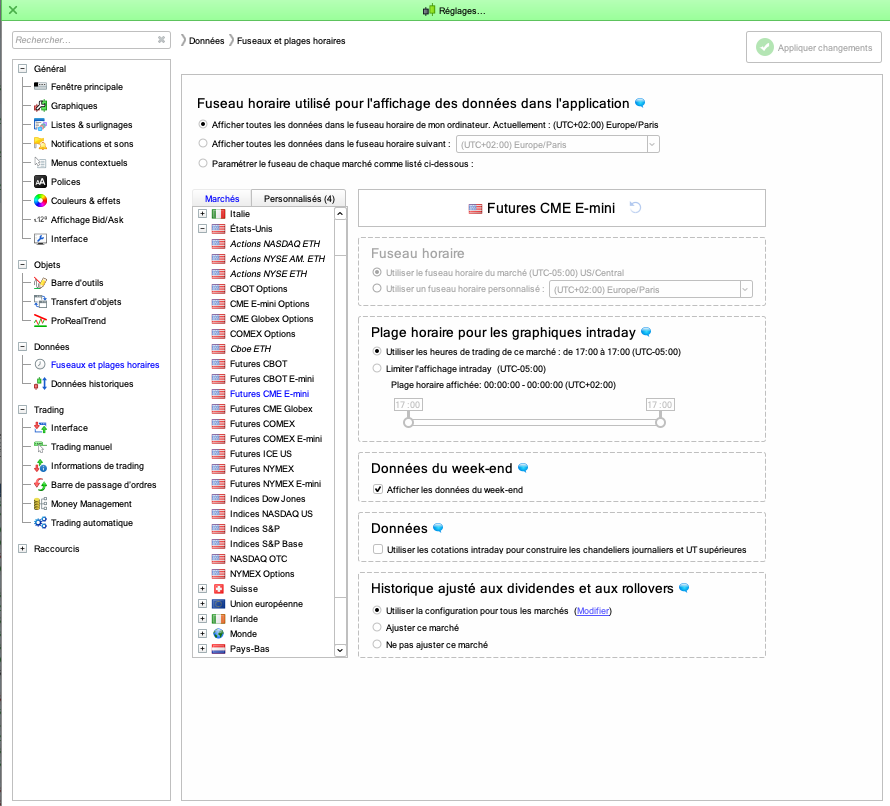This screenshot has width=890, height=806.
Task: Click the Affichage Bid/Ask icon
Action: click(x=40, y=220)
